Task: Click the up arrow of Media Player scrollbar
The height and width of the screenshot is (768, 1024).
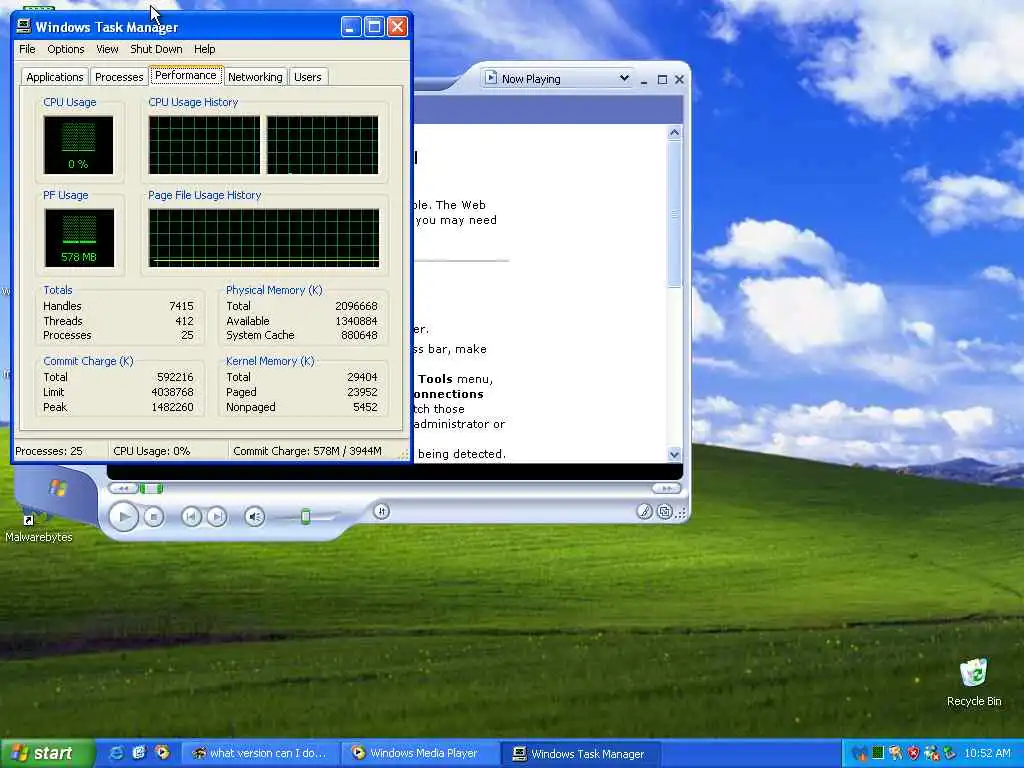Action: click(x=675, y=133)
